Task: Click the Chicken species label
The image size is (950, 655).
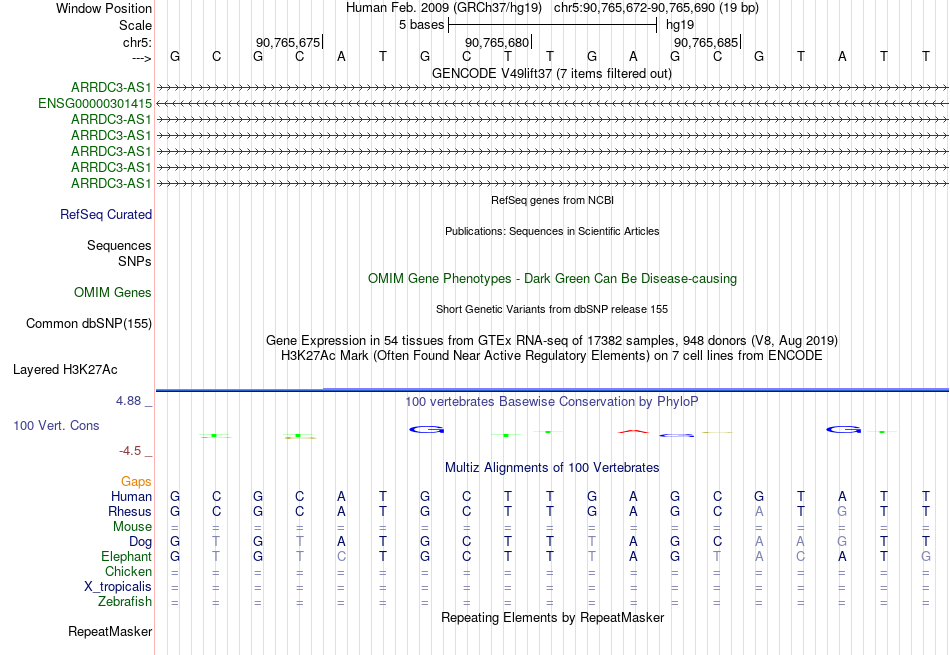Action: [x=128, y=572]
